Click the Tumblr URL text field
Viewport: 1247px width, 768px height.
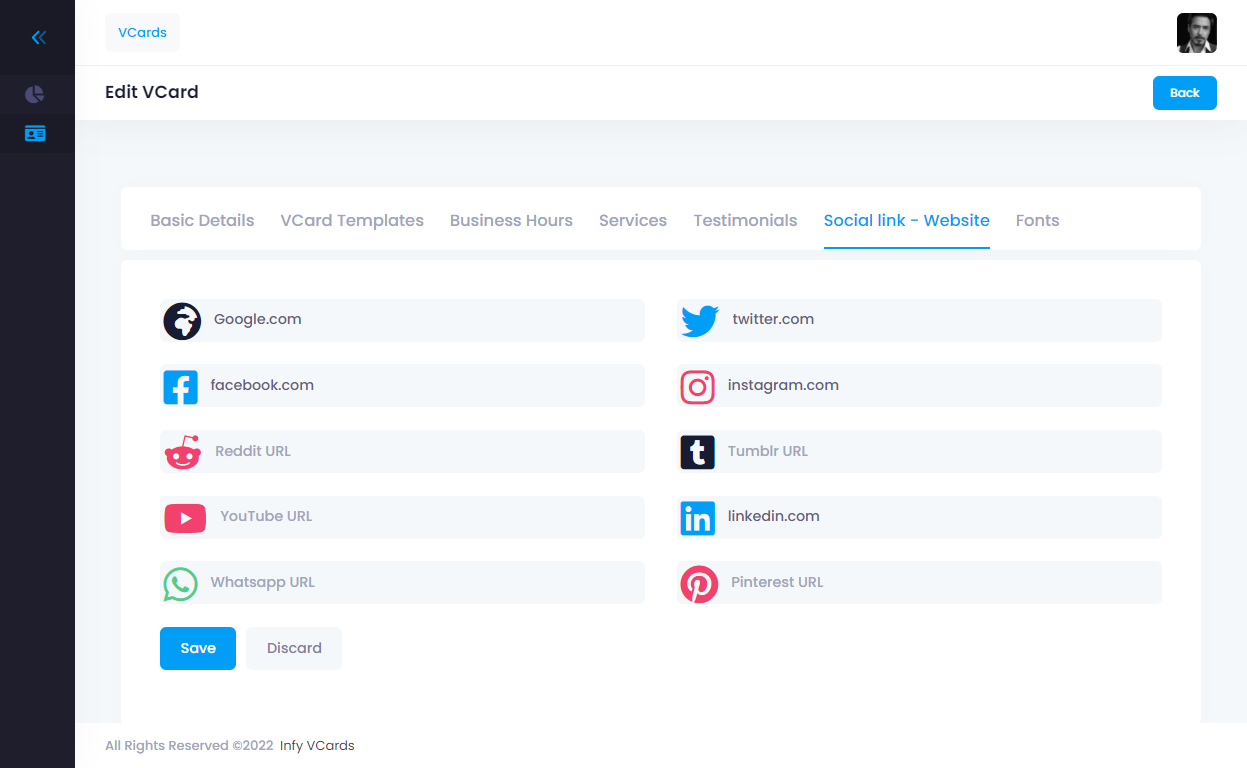(x=938, y=451)
